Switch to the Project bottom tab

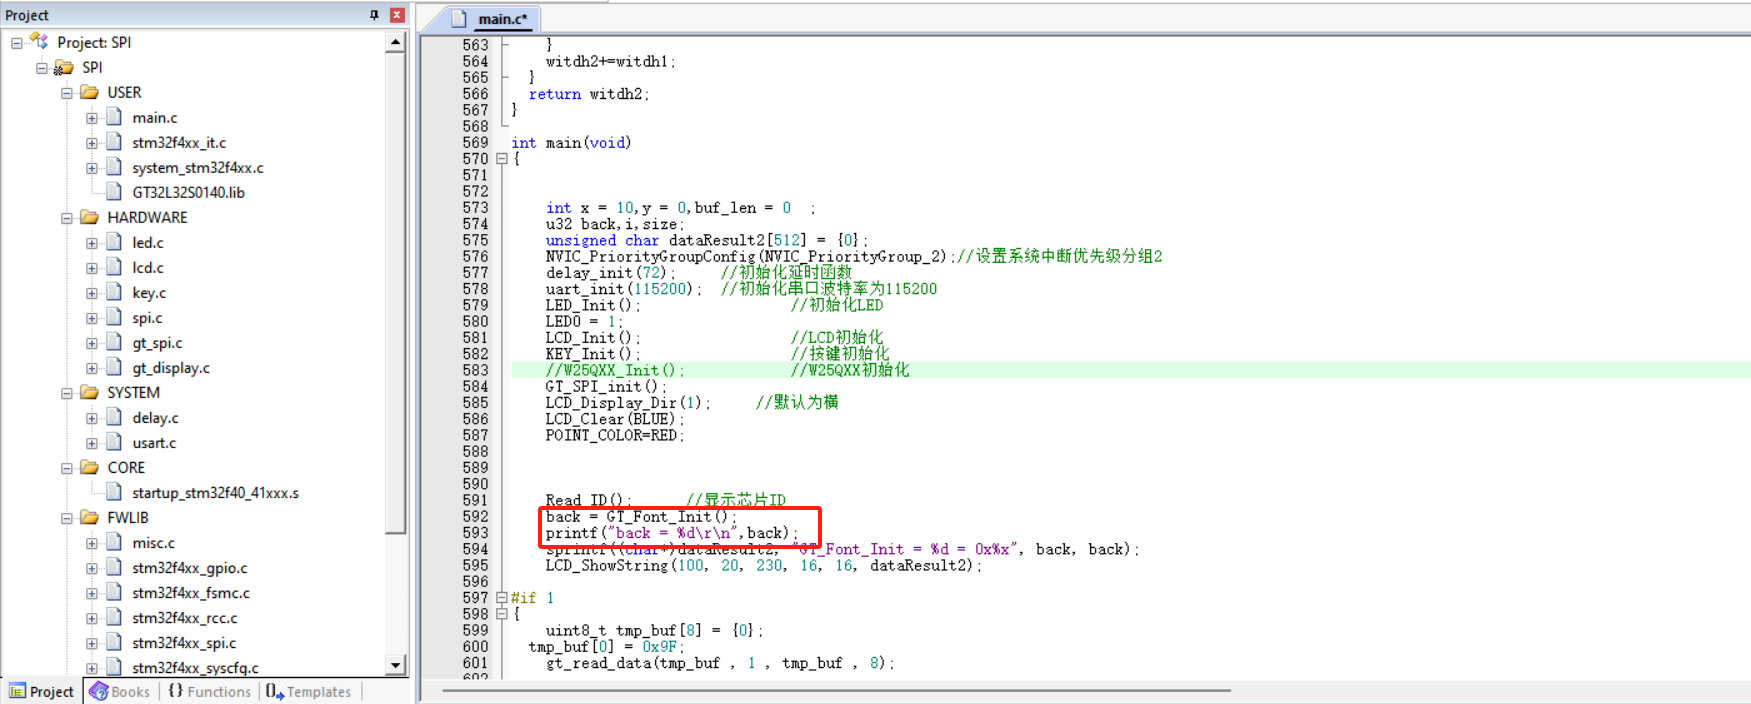42,691
